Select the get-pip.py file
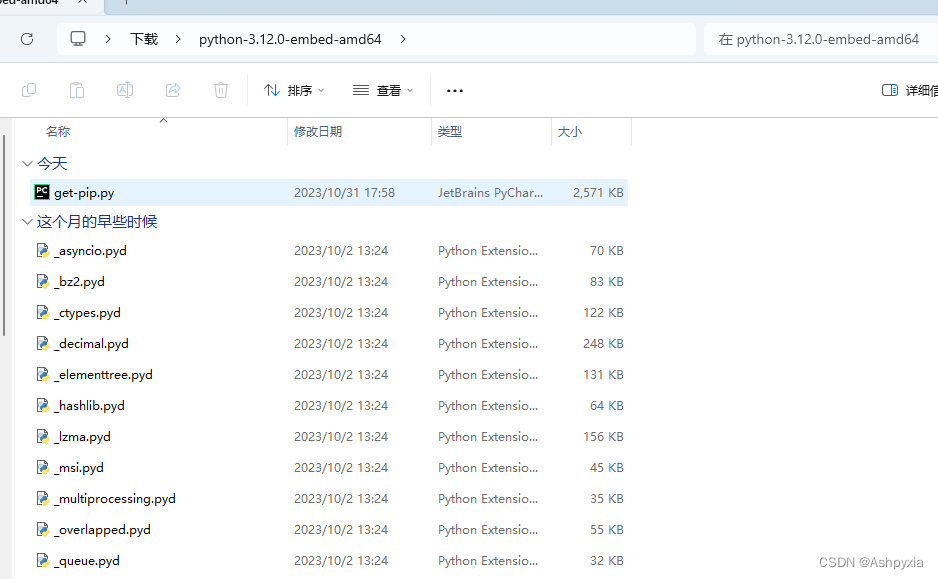This screenshot has height=579, width=938. click(x=328, y=193)
